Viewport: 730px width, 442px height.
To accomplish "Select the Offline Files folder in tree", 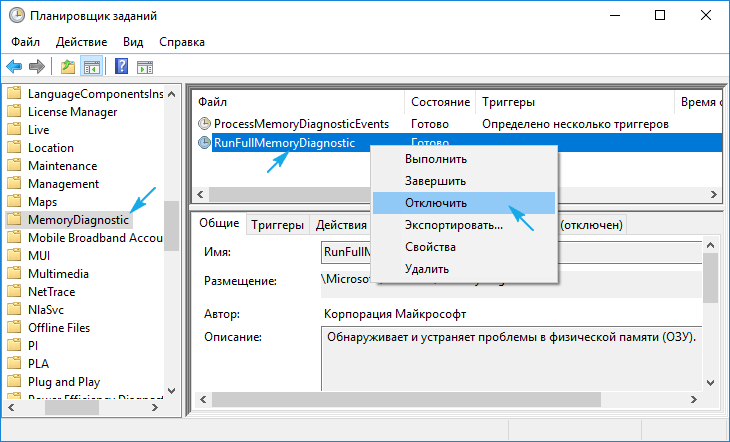I will coord(59,327).
